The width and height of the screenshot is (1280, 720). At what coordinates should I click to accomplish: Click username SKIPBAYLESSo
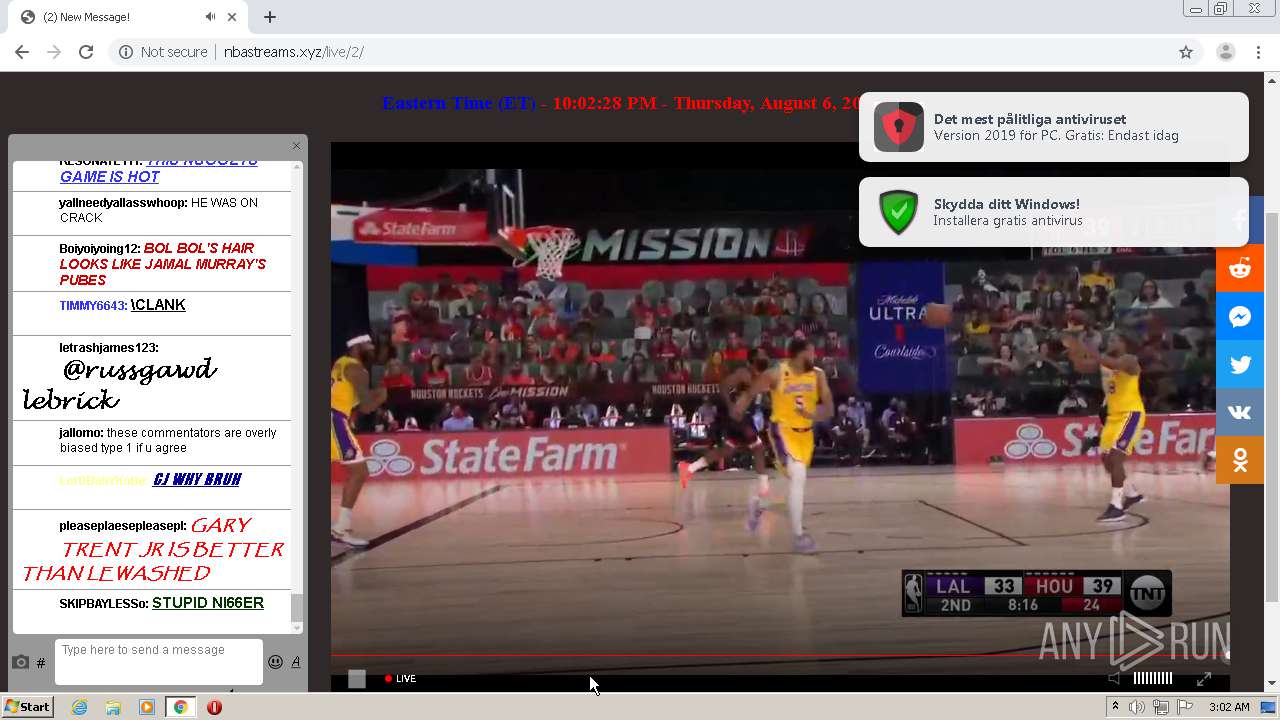(103, 604)
